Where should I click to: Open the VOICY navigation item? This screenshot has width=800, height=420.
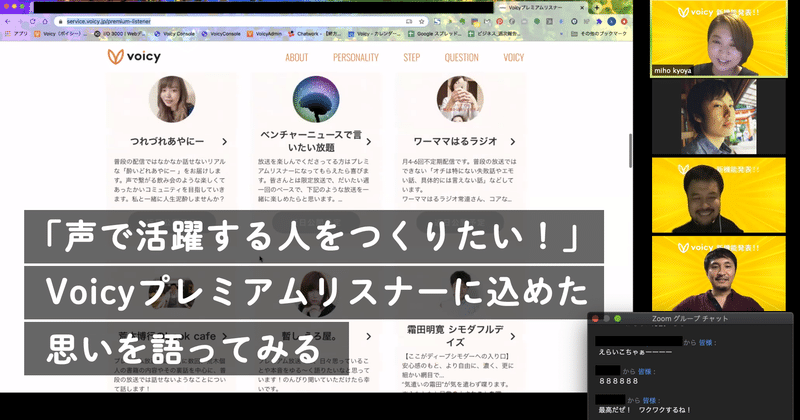(x=514, y=57)
